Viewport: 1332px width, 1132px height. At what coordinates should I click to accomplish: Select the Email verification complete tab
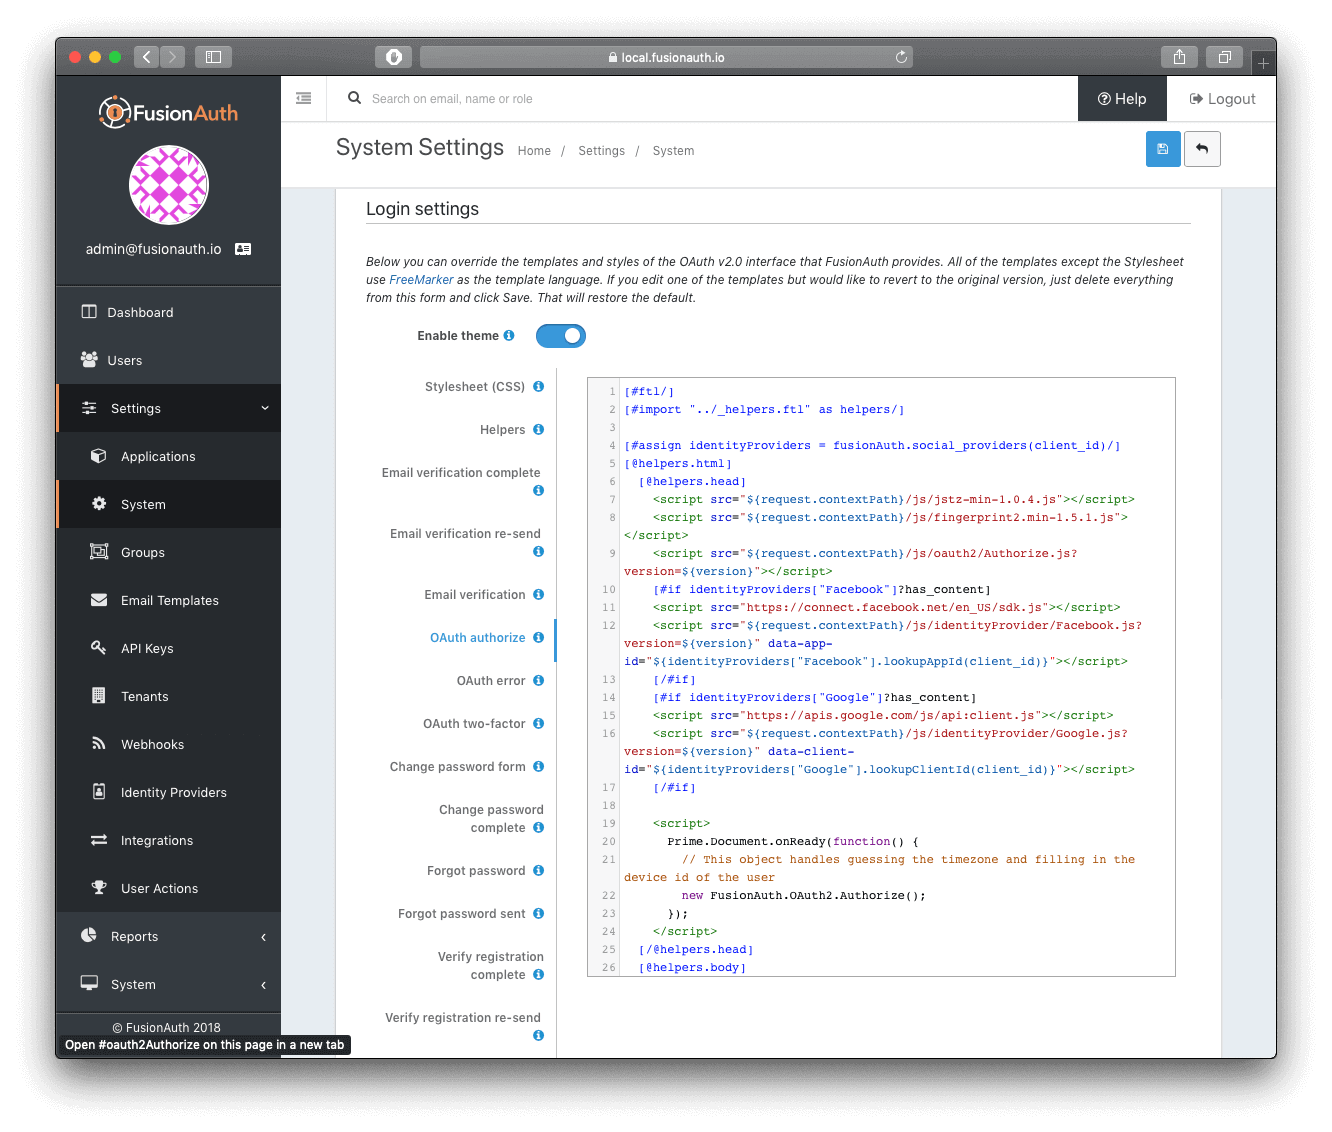(461, 473)
